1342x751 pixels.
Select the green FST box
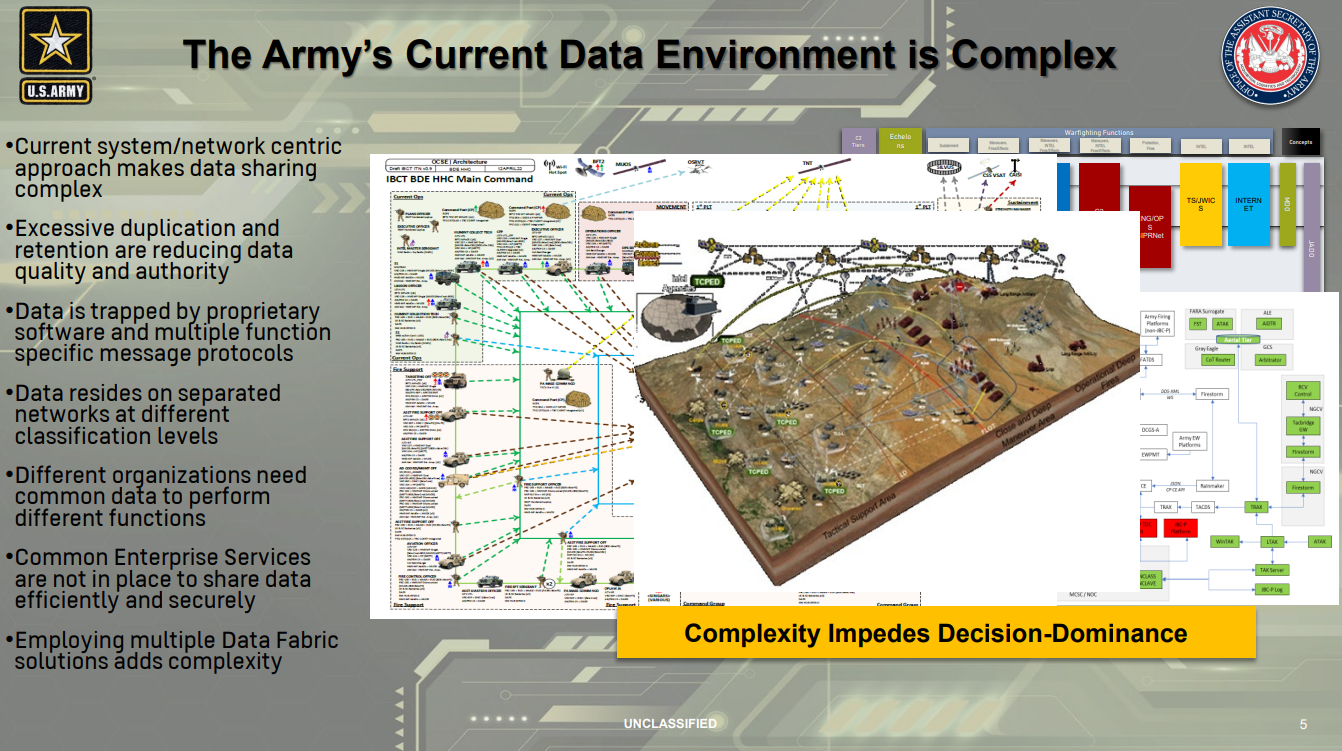click(1197, 324)
